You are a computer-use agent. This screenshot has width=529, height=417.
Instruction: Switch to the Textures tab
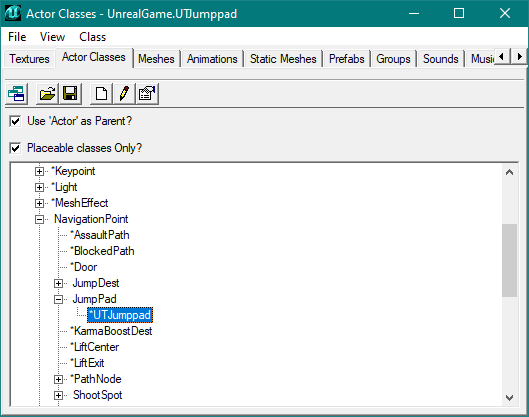click(29, 59)
